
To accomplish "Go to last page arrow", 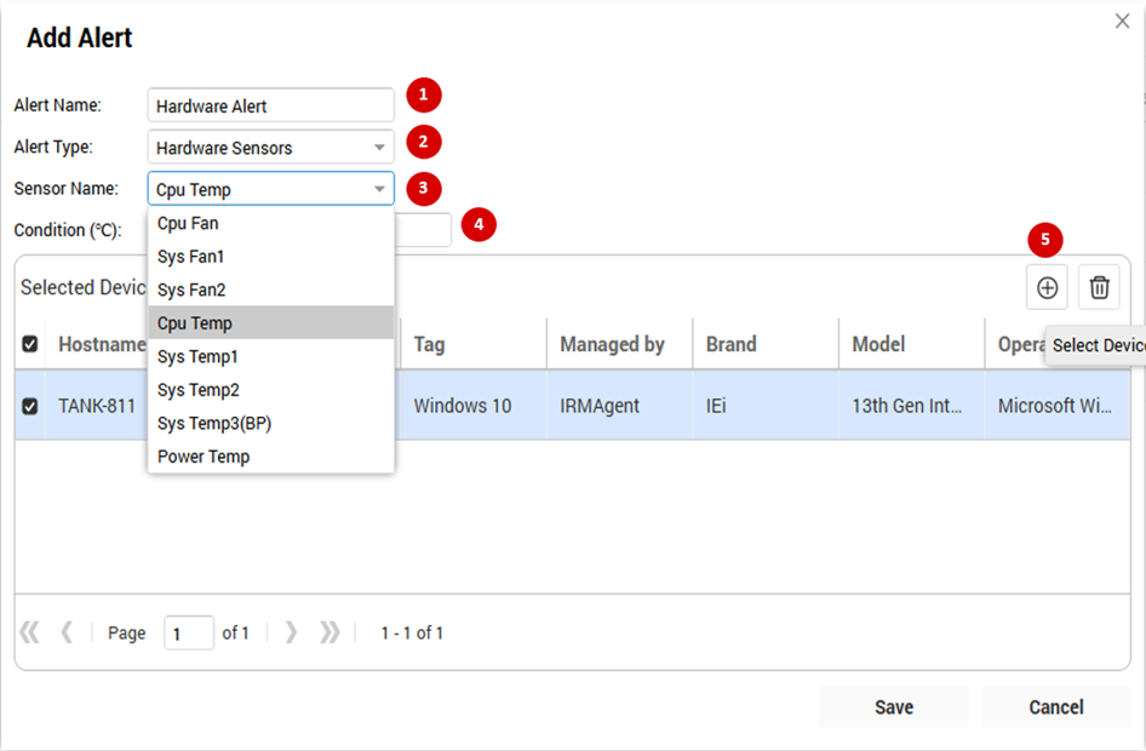I will (330, 632).
